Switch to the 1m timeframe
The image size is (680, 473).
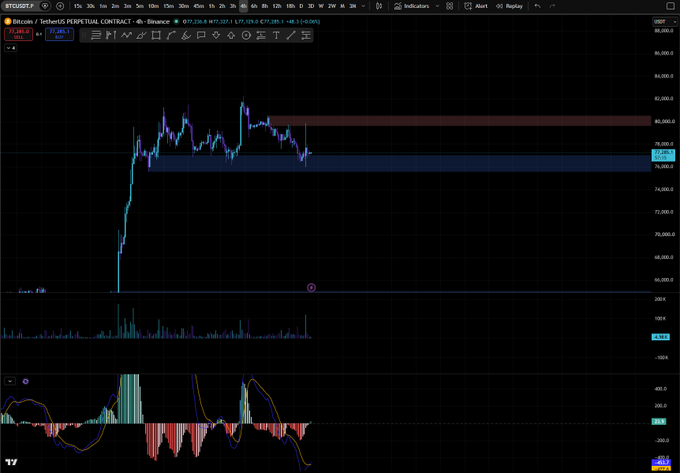point(103,6)
